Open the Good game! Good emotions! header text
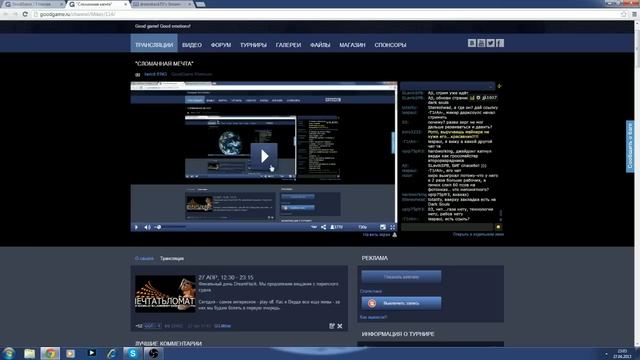The height and width of the screenshot is (360, 640). 162,26
